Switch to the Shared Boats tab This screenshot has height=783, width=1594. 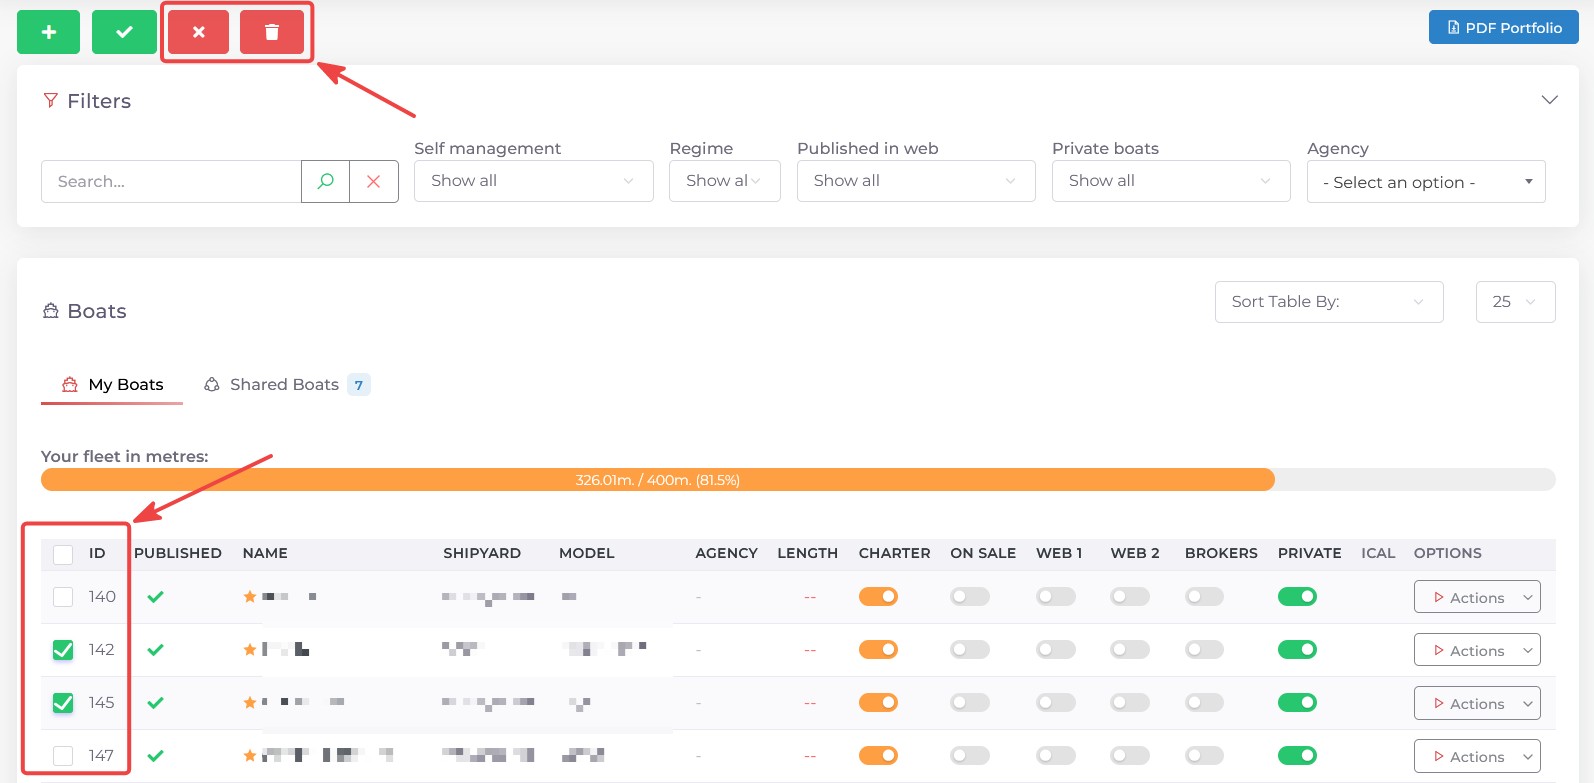click(285, 385)
